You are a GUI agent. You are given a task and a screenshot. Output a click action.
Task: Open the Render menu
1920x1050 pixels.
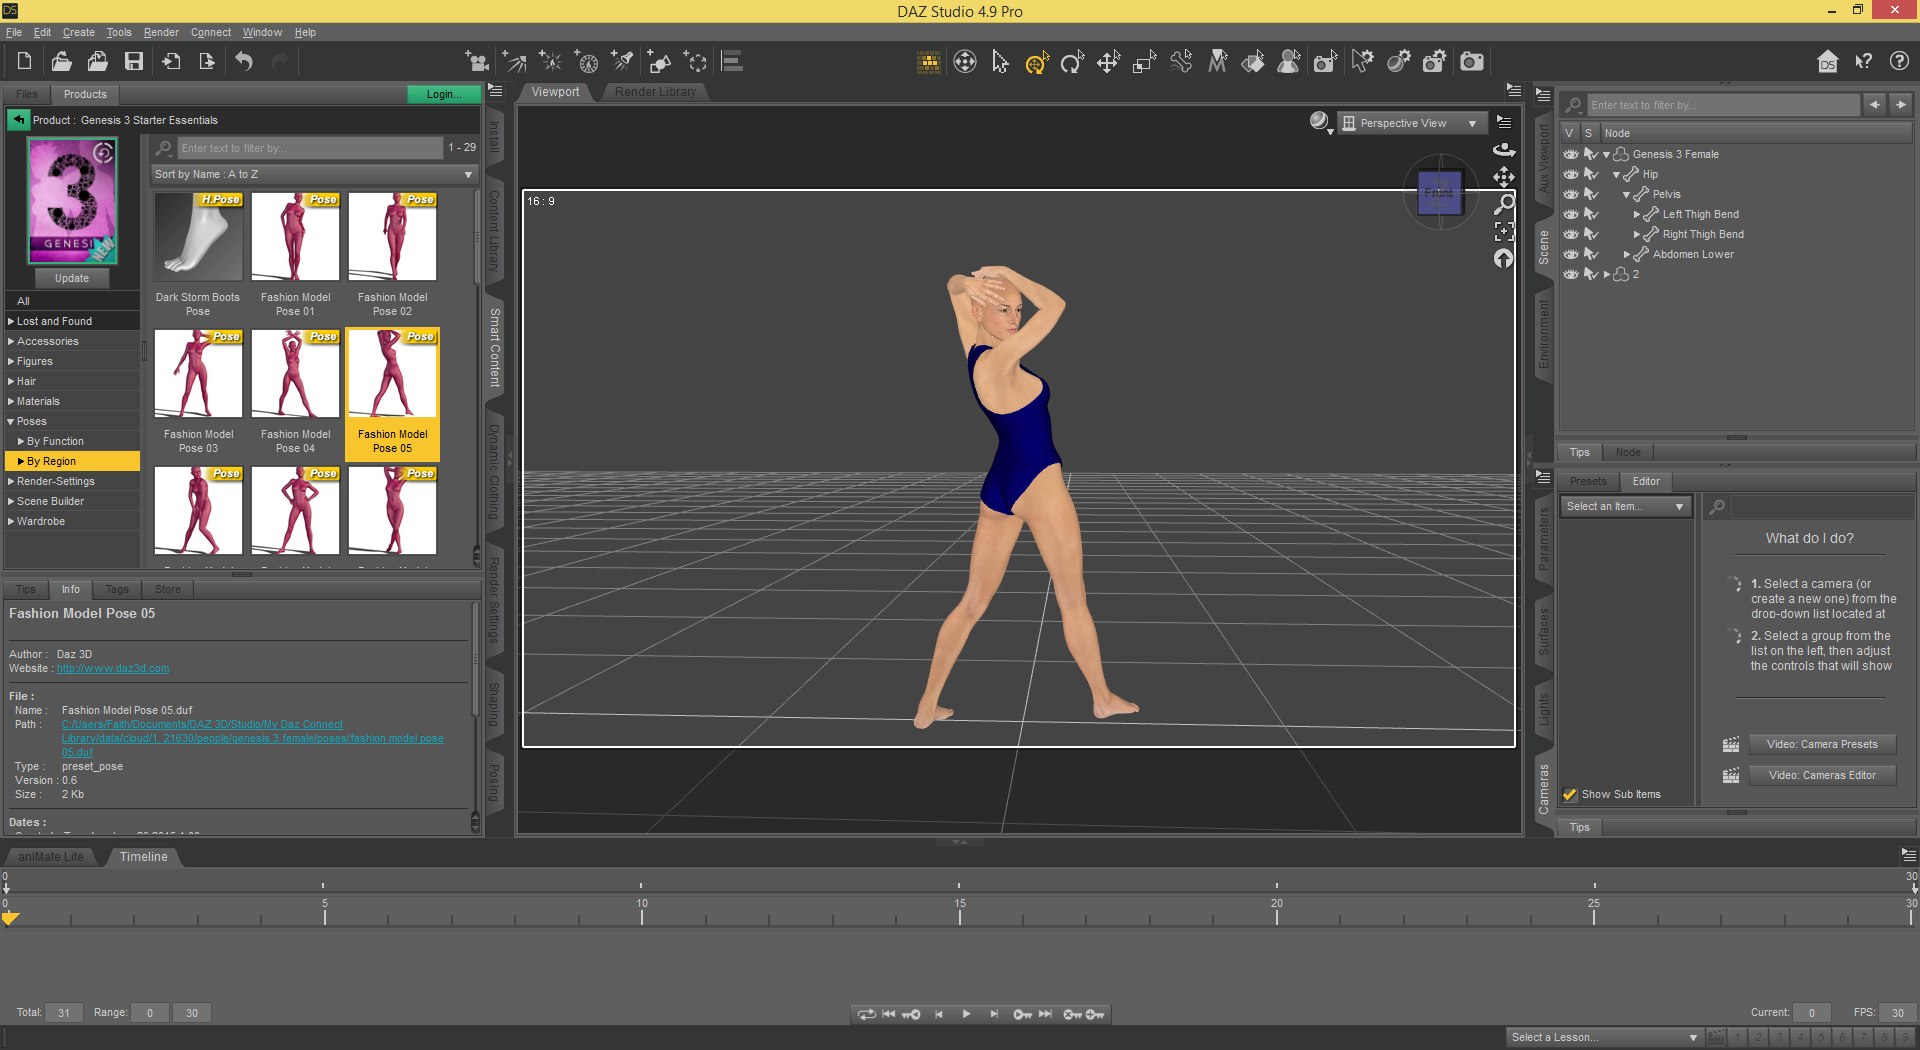tap(161, 32)
